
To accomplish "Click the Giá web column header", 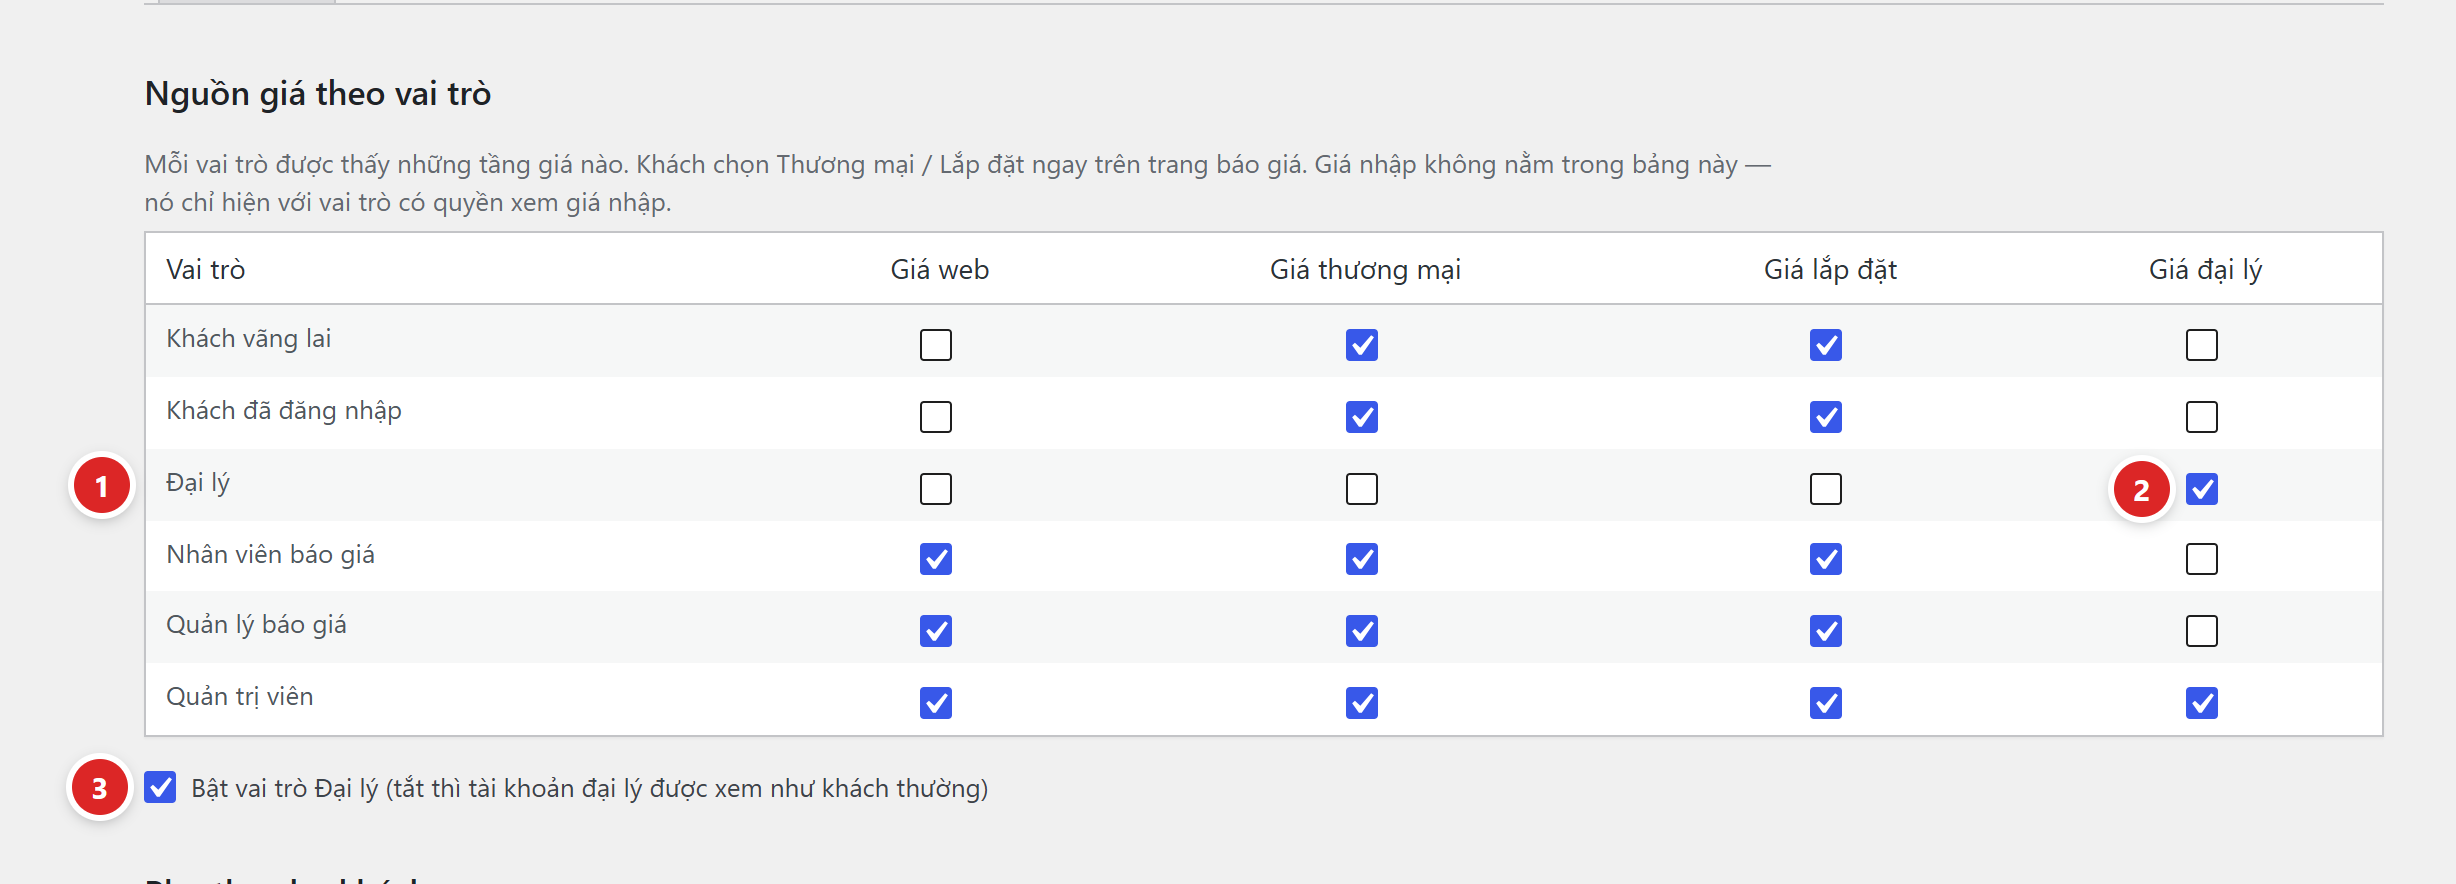I will (x=940, y=270).
